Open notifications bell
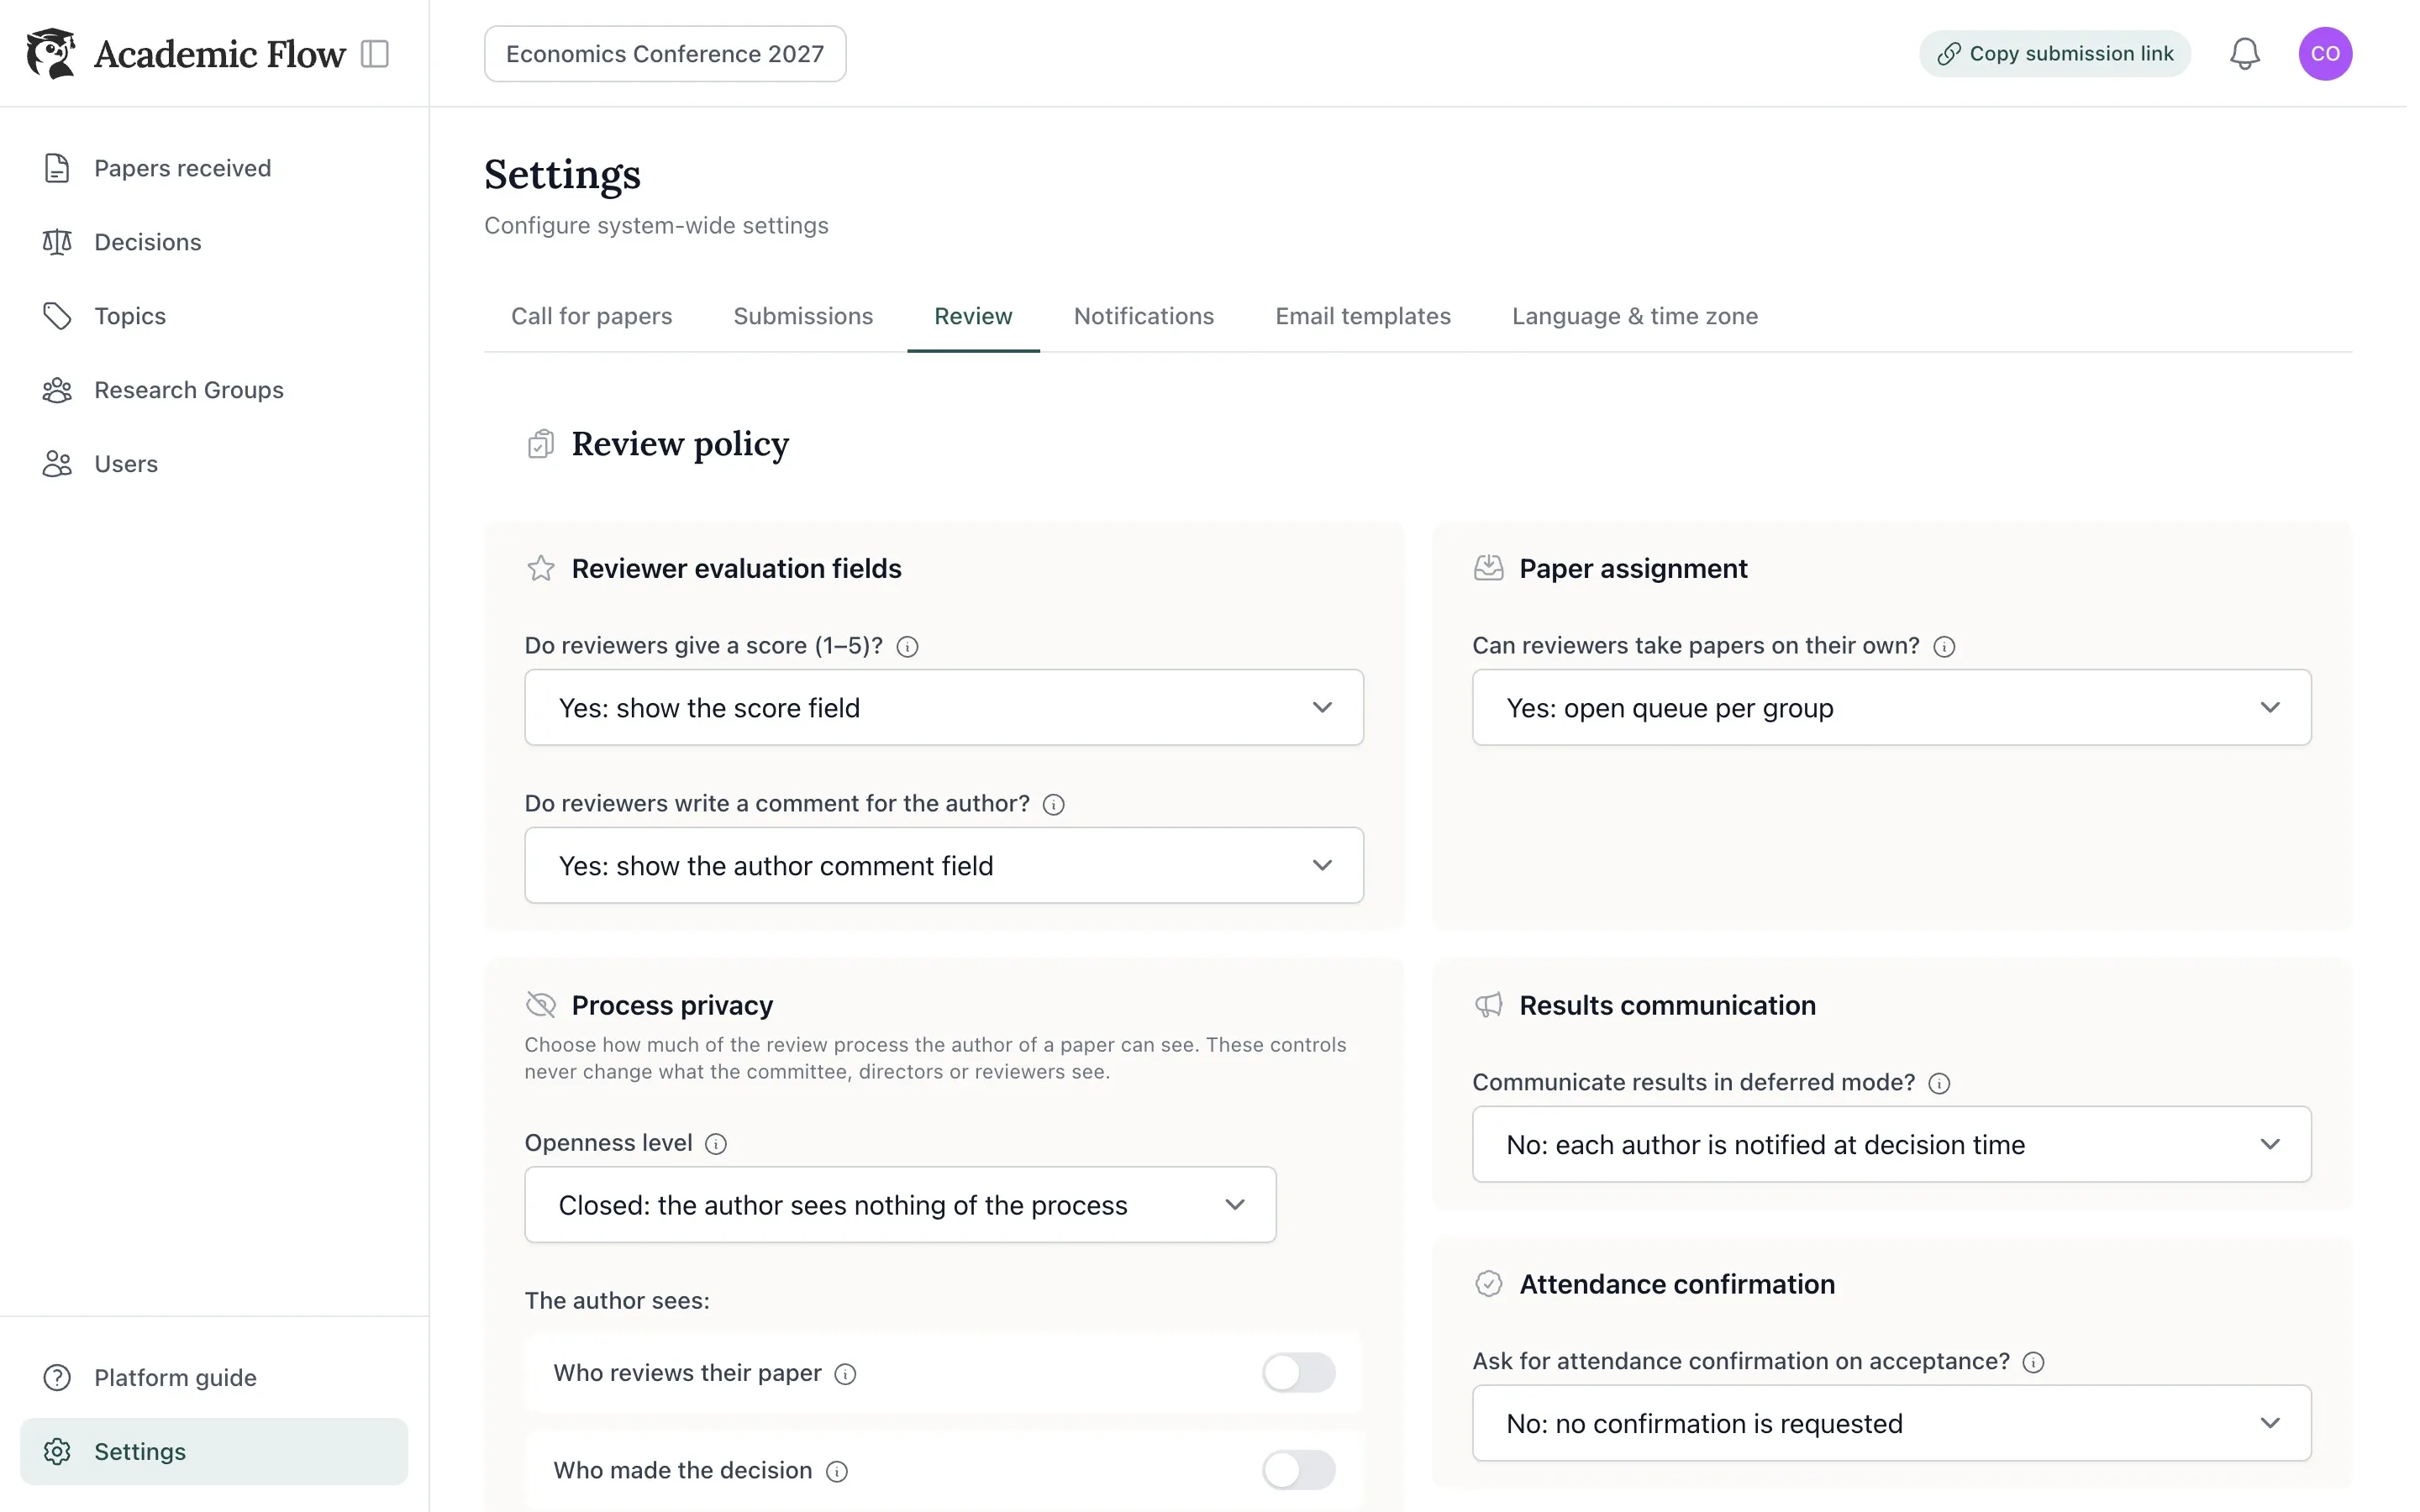This screenshot has width=2420, height=1512. click(2244, 54)
